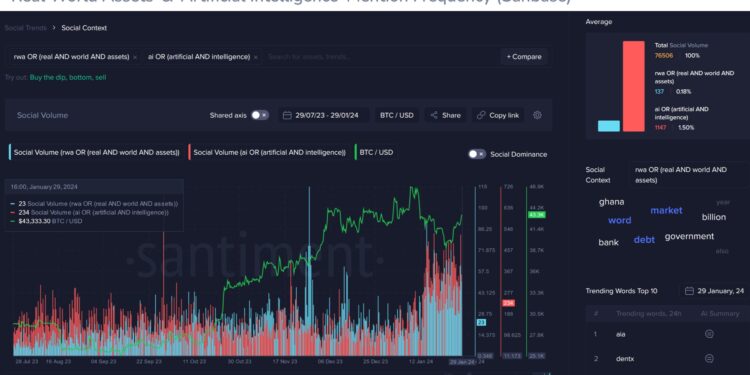Click Social Context breadcrumb
Viewport: 750px width, 375px height.
[x=84, y=28]
